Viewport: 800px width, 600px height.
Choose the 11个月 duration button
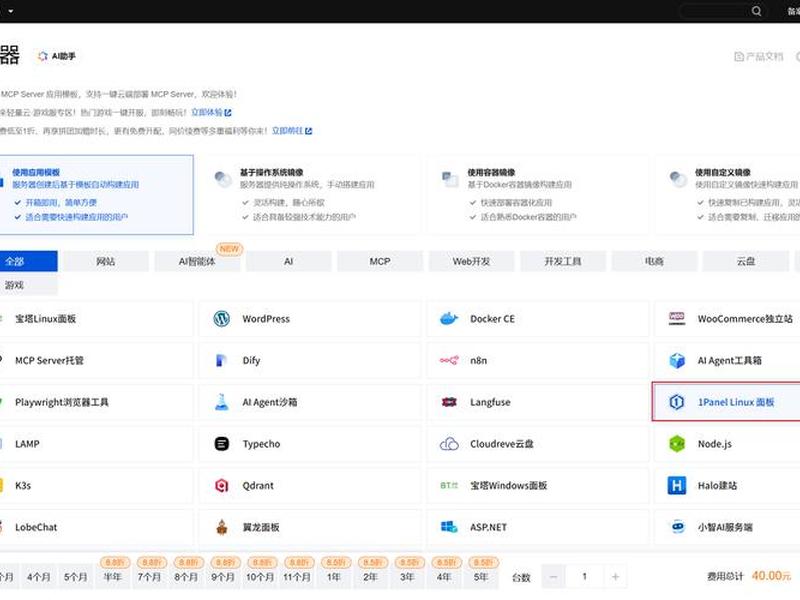297,577
